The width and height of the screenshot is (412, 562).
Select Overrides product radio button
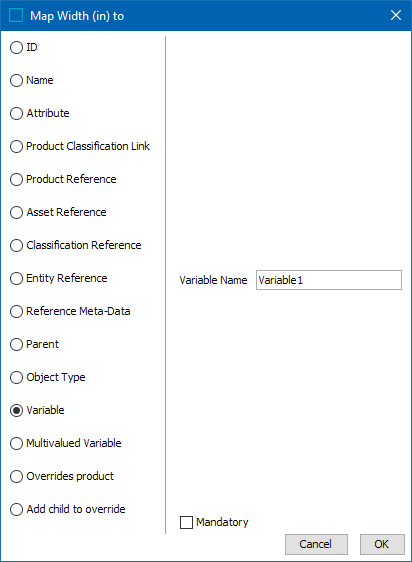[16, 476]
